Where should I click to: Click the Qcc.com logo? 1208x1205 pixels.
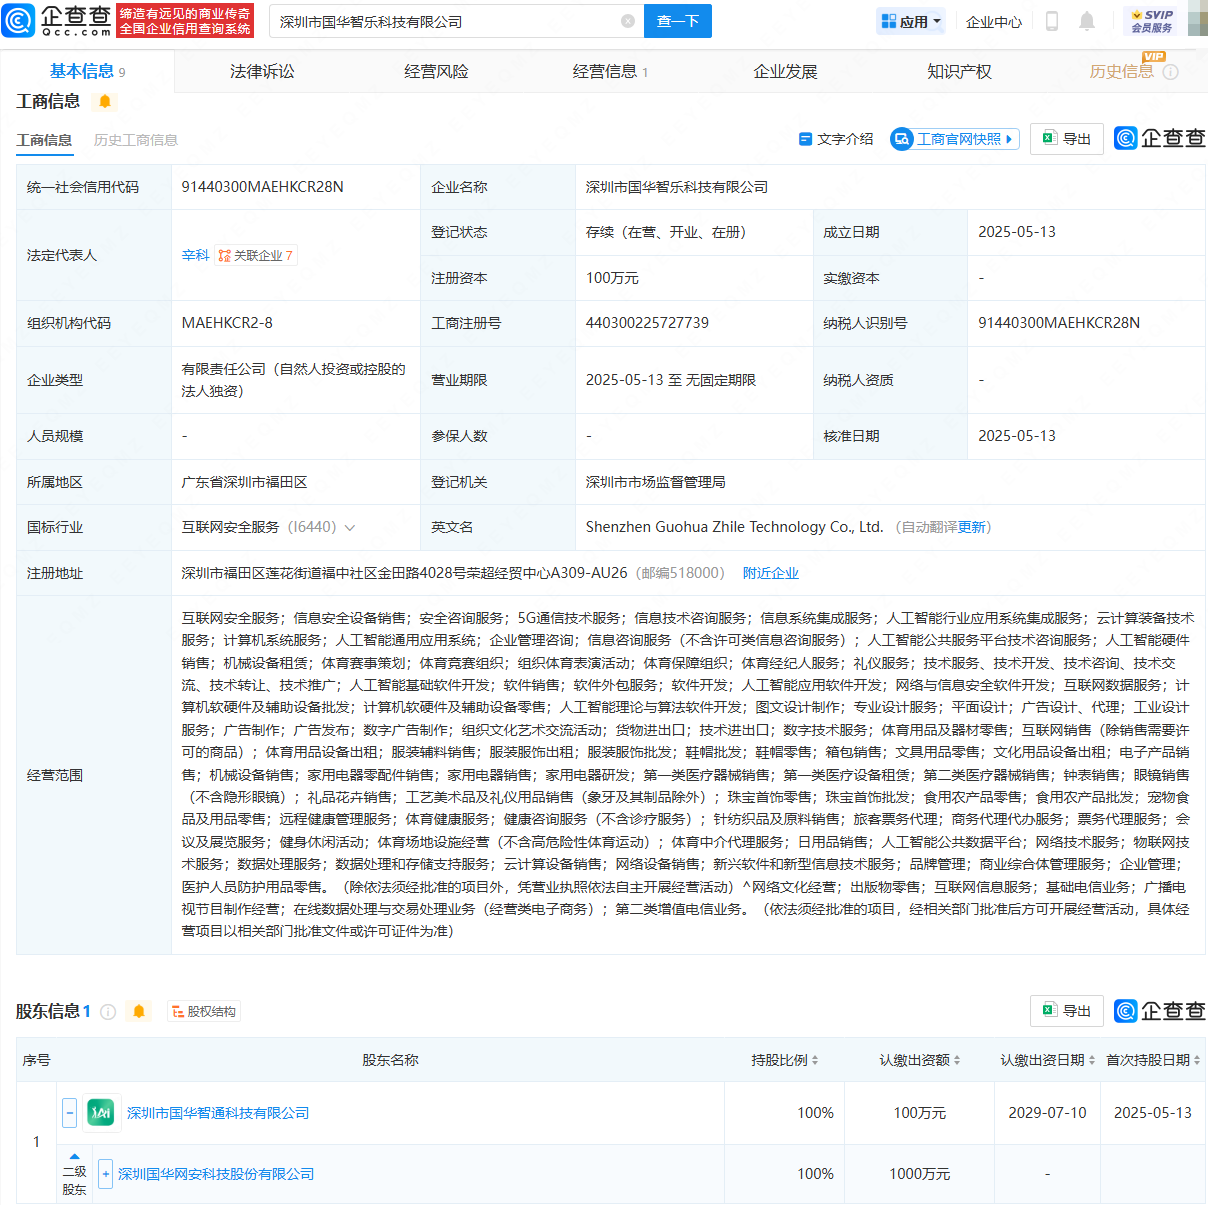point(58,21)
